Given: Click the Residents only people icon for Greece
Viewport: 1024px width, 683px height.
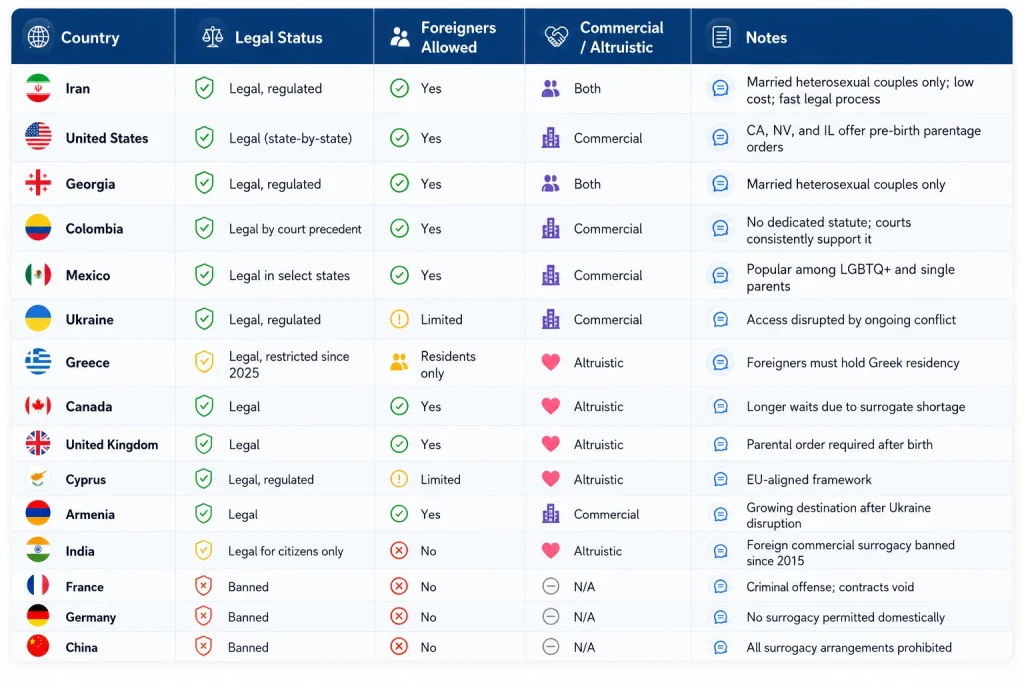Looking at the screenshot, I should tap(399, 362).
